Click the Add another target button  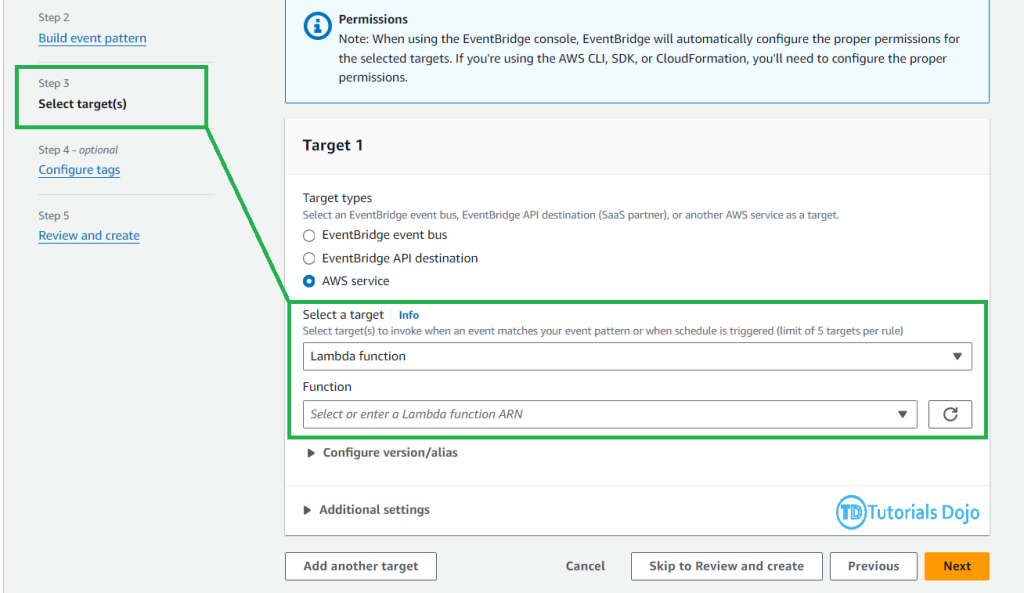coord(361,566)
